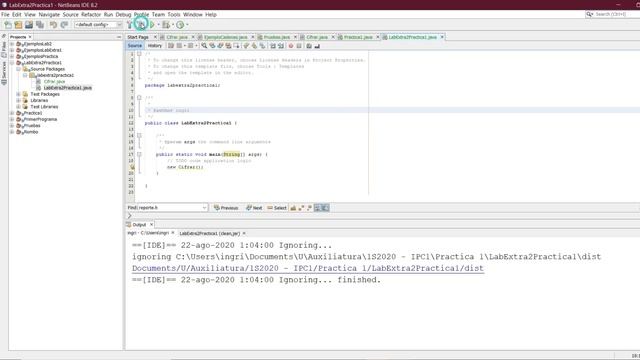Expand the EjemploLab2 project node

[12, 44]
